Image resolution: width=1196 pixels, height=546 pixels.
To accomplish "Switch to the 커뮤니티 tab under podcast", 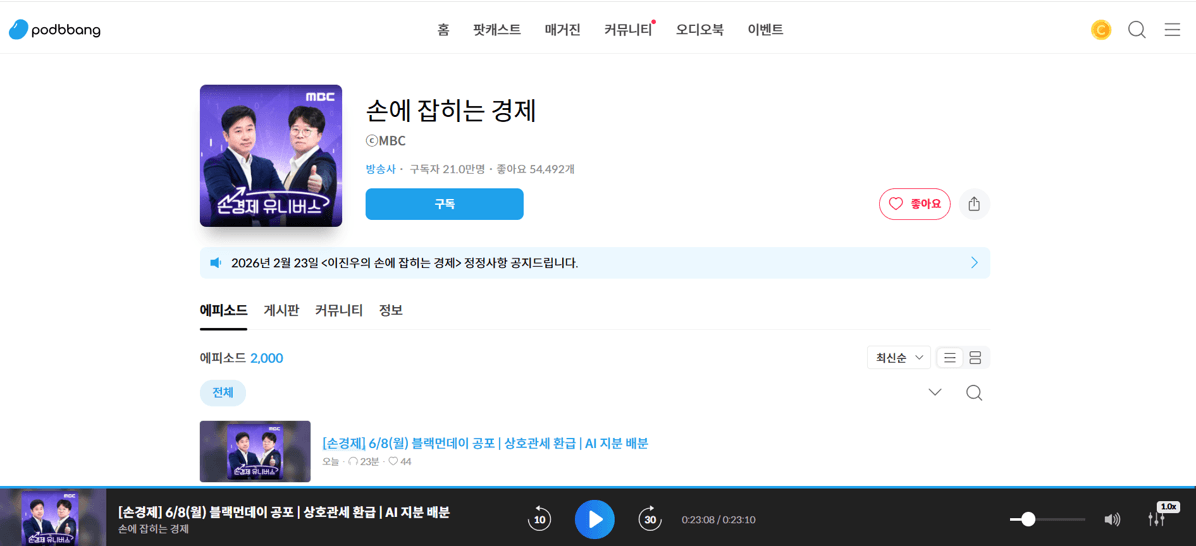I will click(x=339, y=310).
